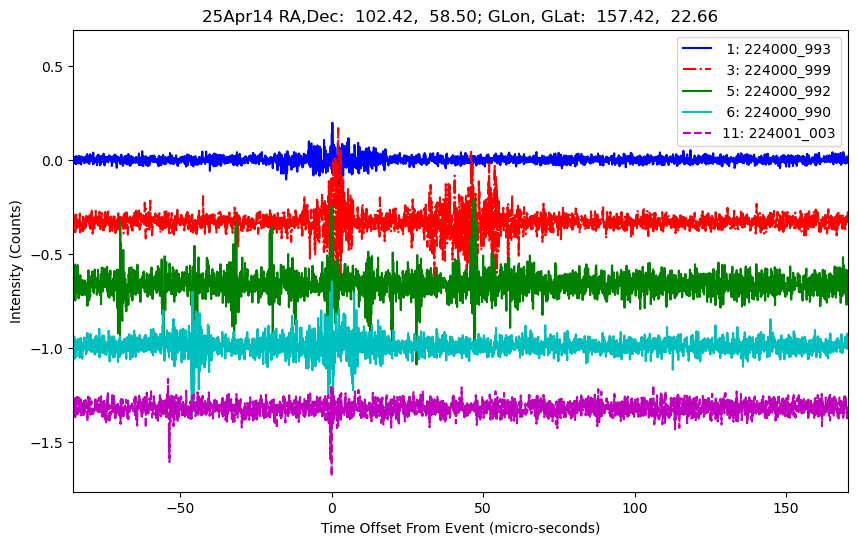858x545 pixels.
Task: Click the magenta dashed line sample in the legend
Action: point(697,132)
